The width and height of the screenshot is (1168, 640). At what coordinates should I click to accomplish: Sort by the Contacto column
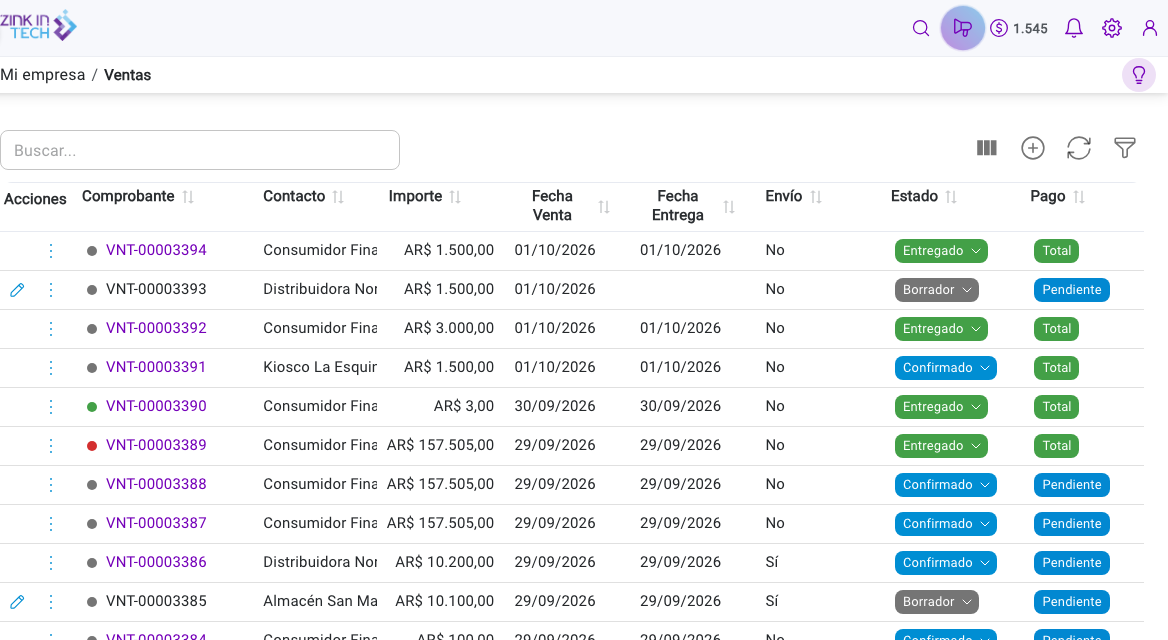[338, 197]
